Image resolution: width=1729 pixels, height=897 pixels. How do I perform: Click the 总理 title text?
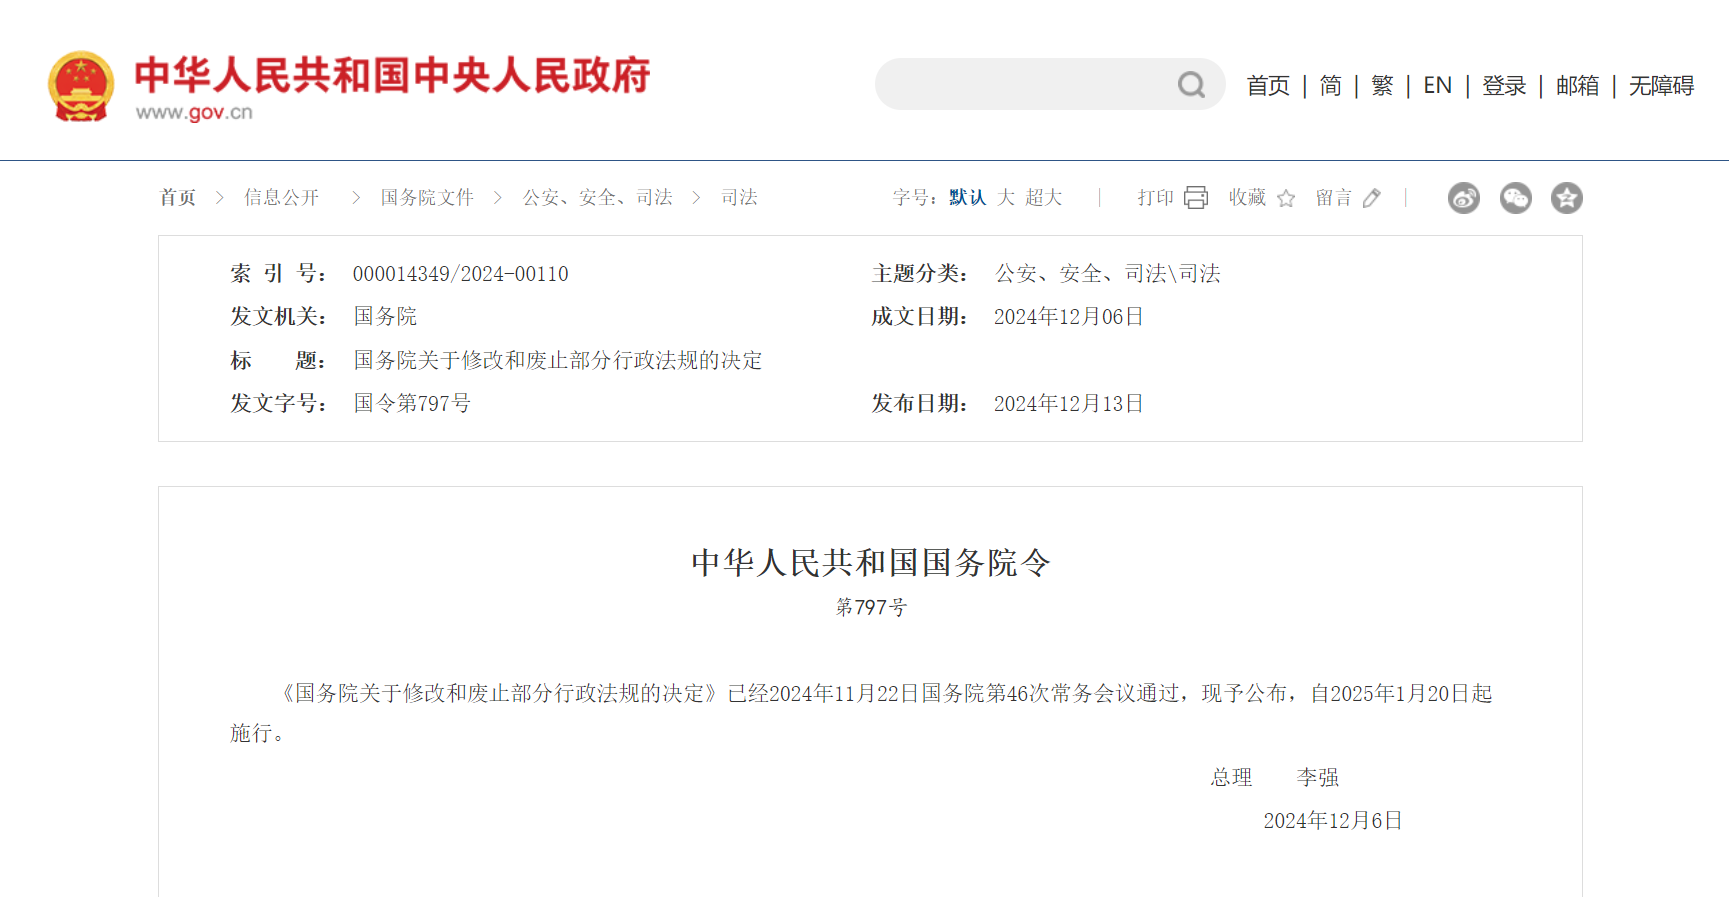[x=1231, y=777]
